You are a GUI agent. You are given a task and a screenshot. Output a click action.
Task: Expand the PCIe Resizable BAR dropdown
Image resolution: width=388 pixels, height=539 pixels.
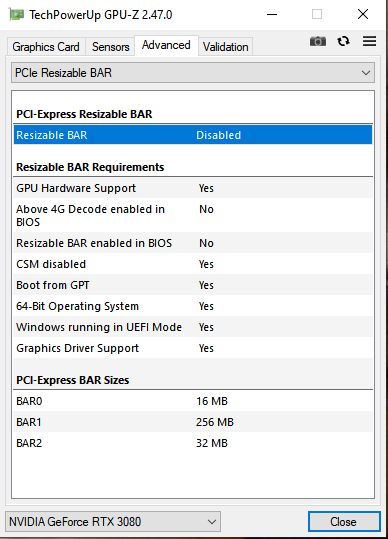[193, 73]
